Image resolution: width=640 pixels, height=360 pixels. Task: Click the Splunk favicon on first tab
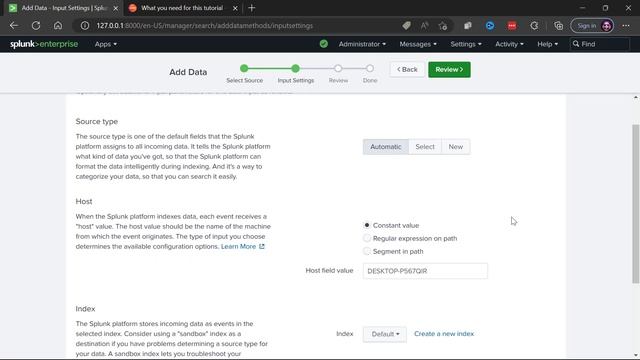(x=13, y=8)
